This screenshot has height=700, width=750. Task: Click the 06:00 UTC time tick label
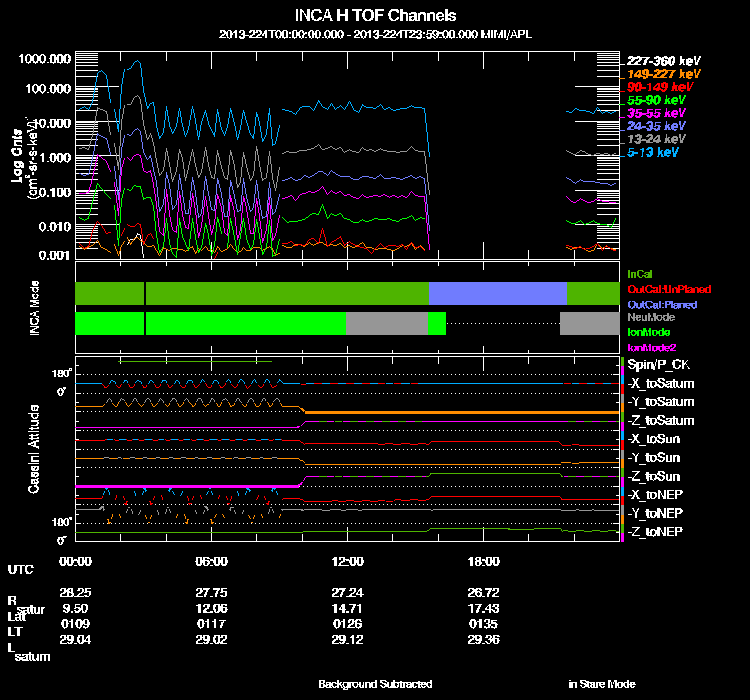point(211,561)
